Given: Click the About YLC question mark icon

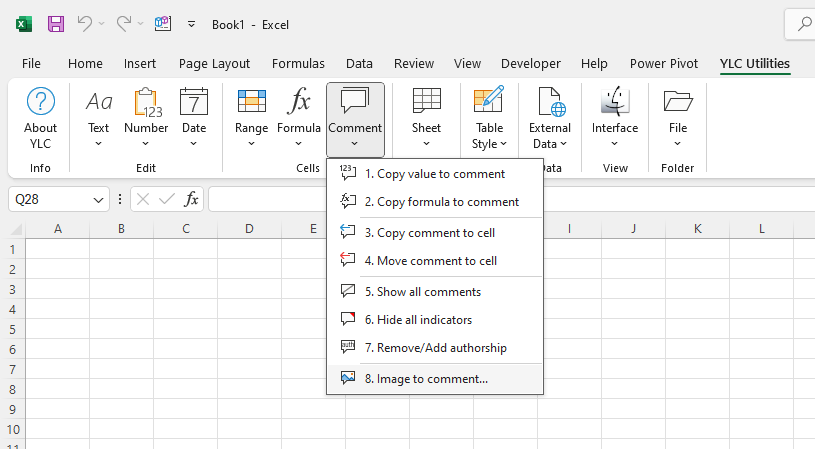Looking at the screenshot, I should click(40, 102).
